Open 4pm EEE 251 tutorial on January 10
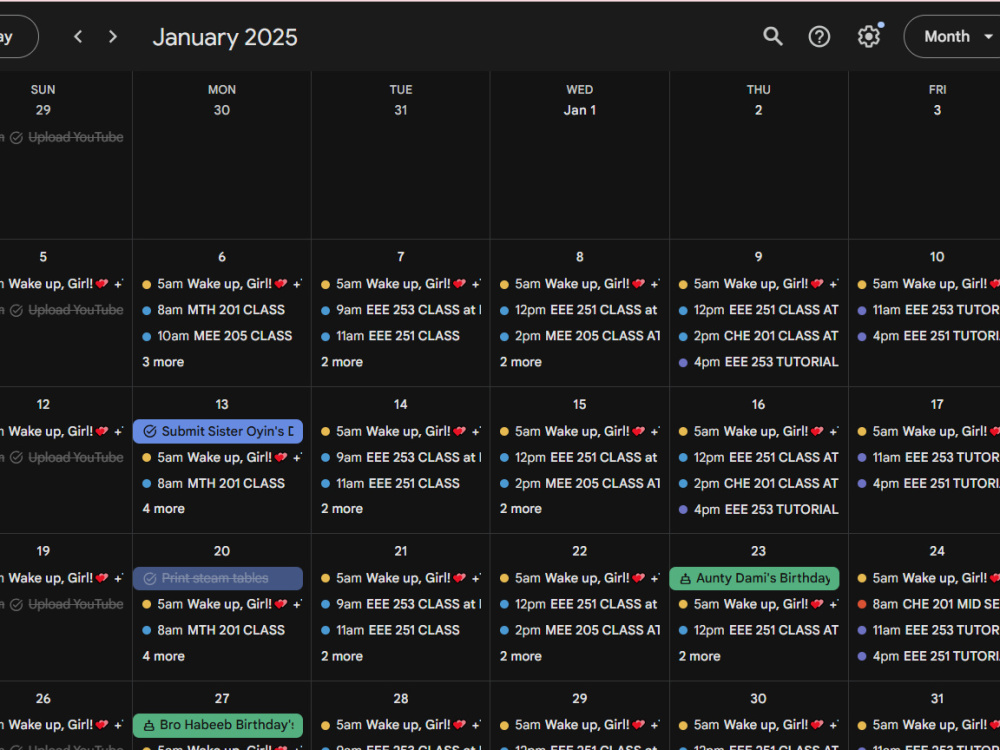Image resolution: width=1000 pixels, height=750 pixels. point(928,336)
